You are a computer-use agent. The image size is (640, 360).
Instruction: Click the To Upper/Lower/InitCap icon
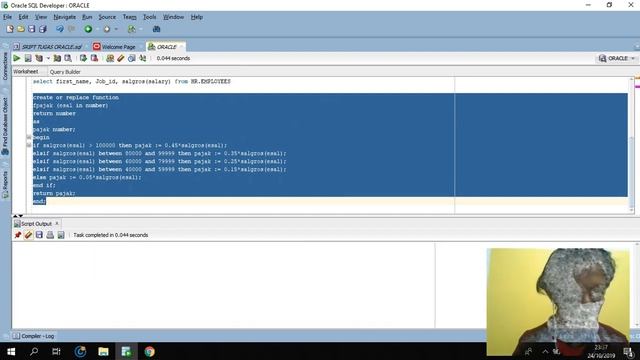pos(142,58)
